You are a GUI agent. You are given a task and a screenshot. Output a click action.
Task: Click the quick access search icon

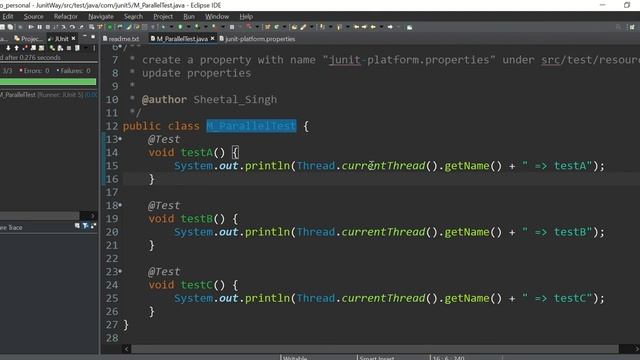click(x=618, y=27)
